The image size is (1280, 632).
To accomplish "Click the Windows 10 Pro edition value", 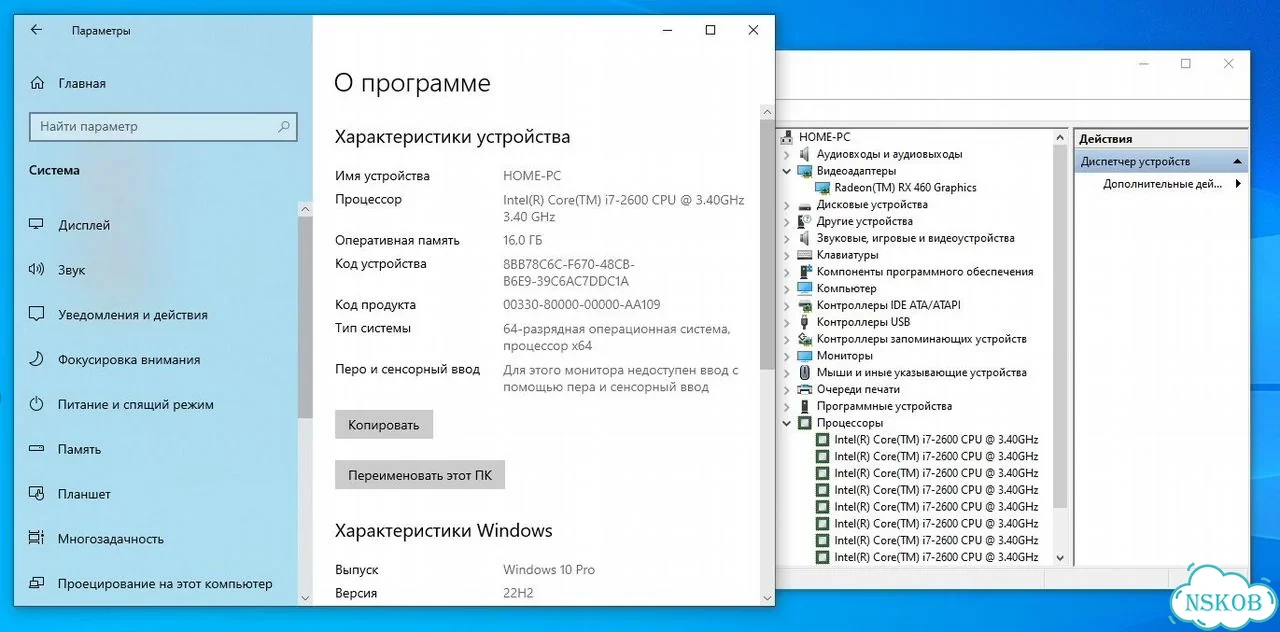I will 549,570.
